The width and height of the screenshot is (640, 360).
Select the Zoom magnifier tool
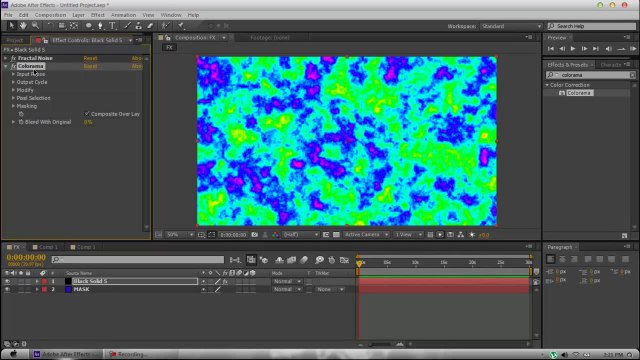[36, 26]
